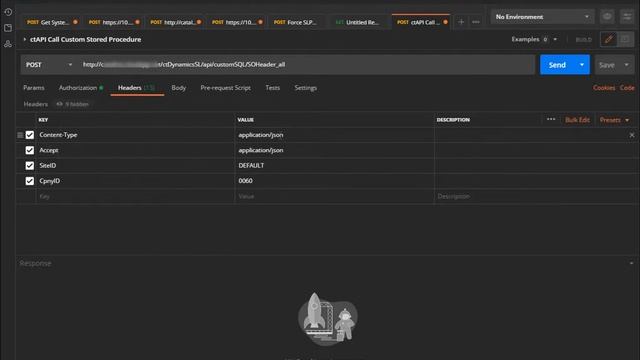This screenshot has height=360, width=640.
Task: Expand the request name description arrow
Action: pyautogui.click(x=24, y=39)
